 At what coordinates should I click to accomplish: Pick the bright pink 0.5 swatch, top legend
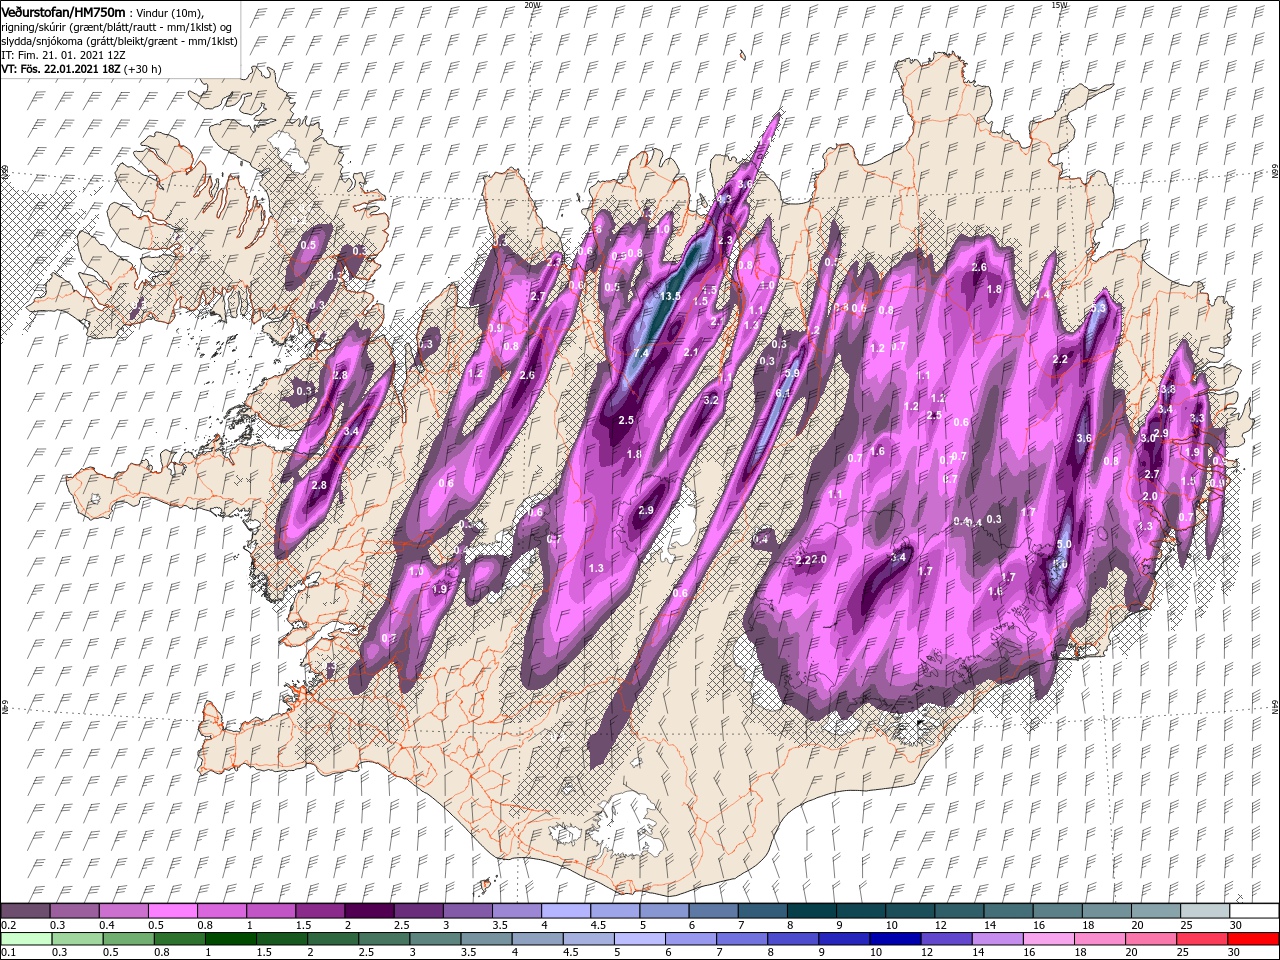point(172,911)
